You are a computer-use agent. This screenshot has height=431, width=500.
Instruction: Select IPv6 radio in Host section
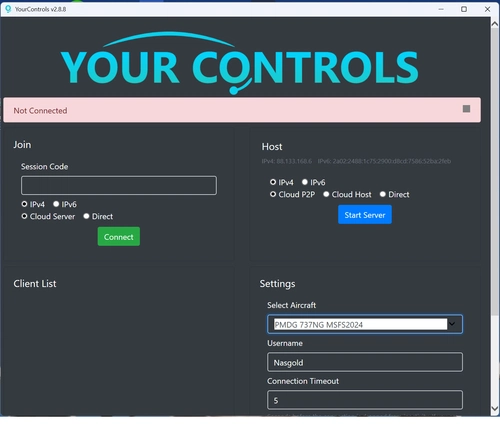pos(305,182)
